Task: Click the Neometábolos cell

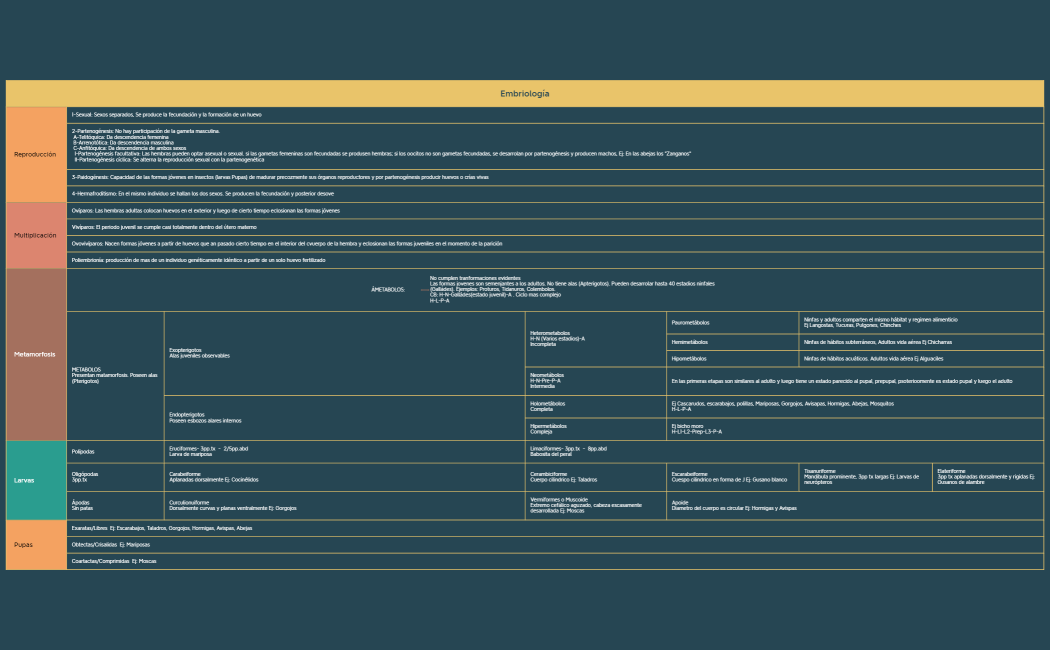Action: 596,380
